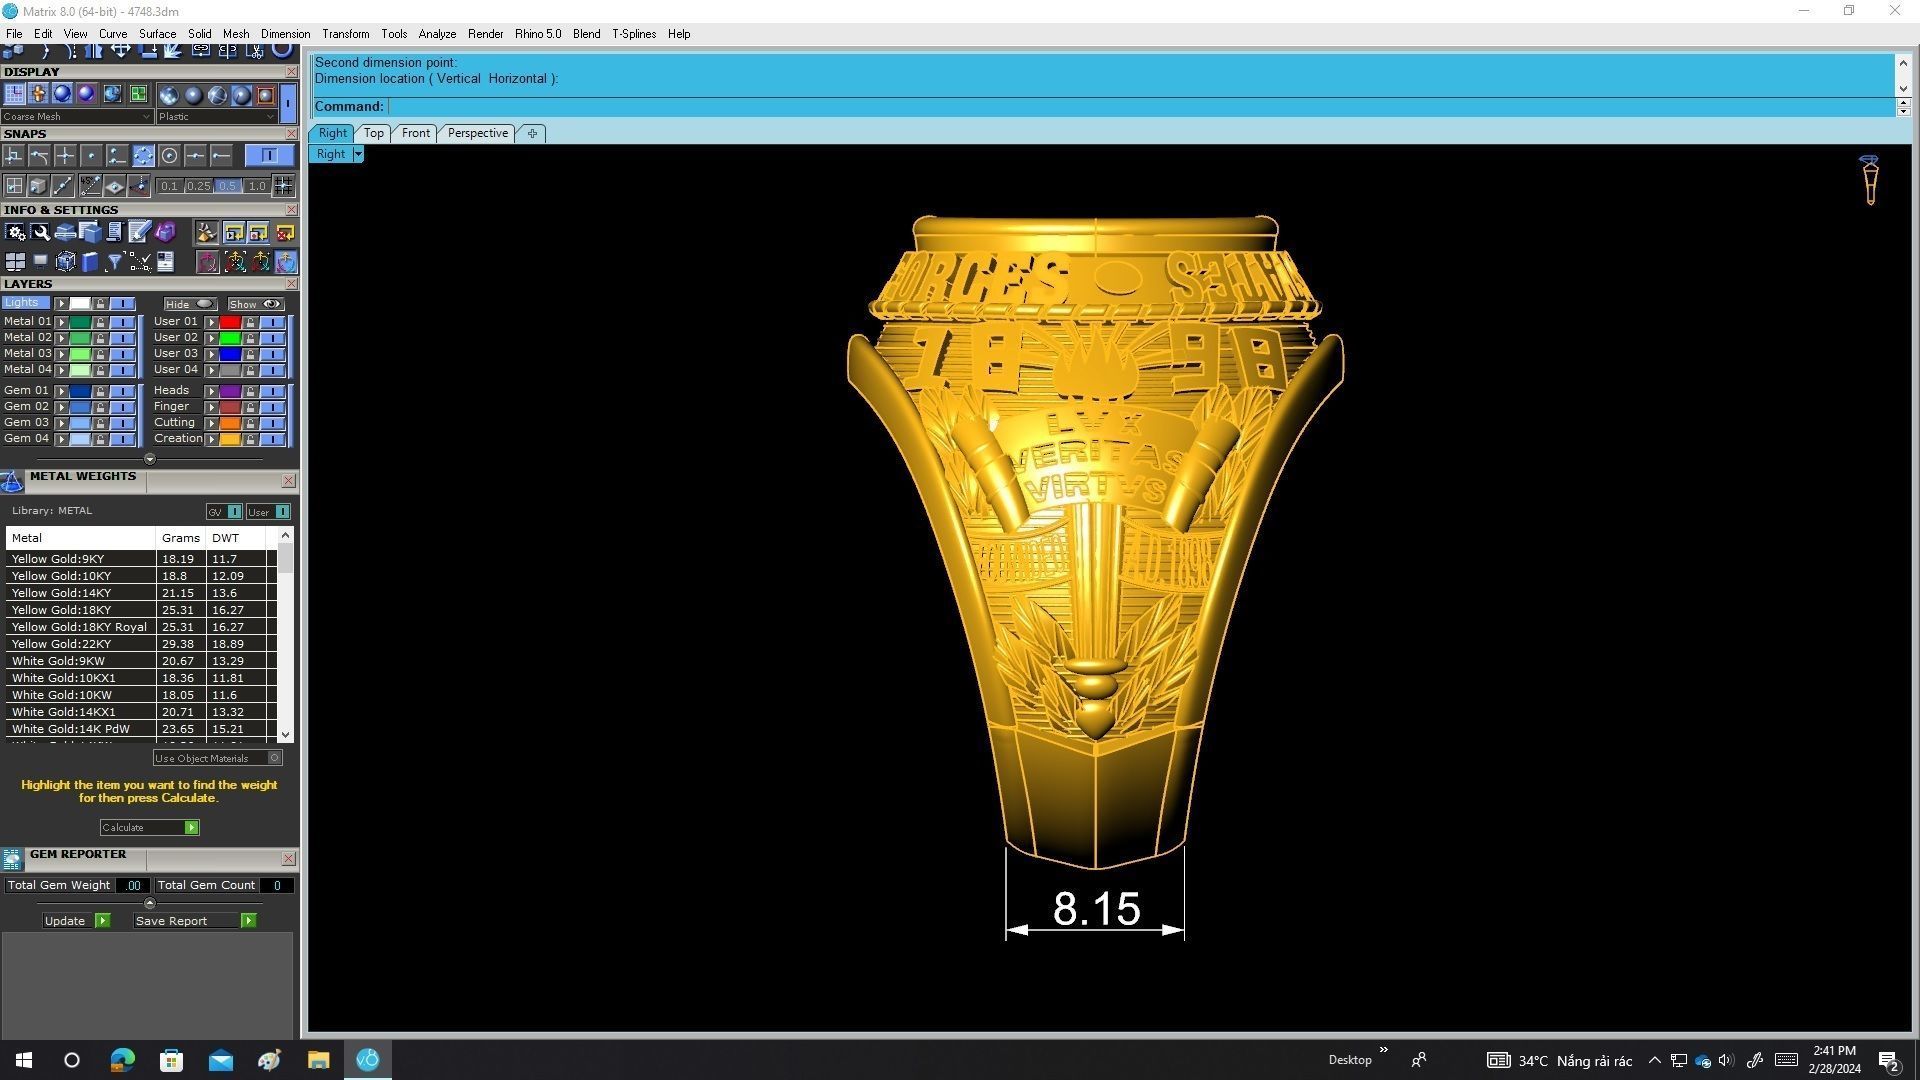This screenshot has width=1920, height=1080.
Task: Toggle the on/off switch for the Lights layer
Action: pyautogui.click(x=122, y=303)
